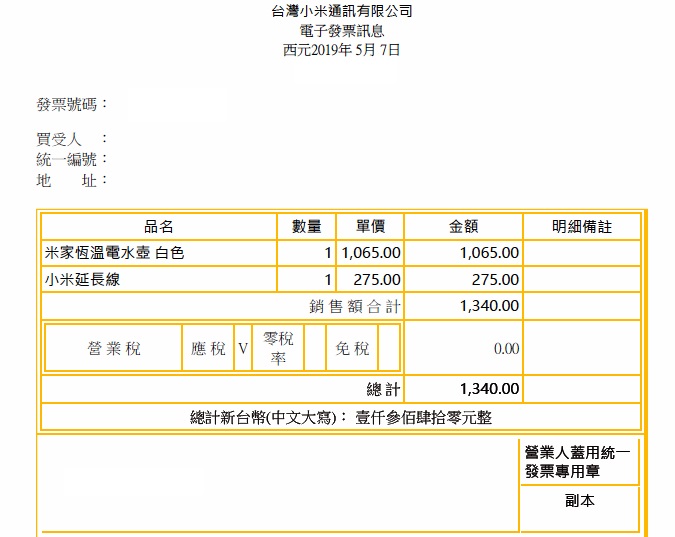Click the 地址 label

[x=71, y=180]
